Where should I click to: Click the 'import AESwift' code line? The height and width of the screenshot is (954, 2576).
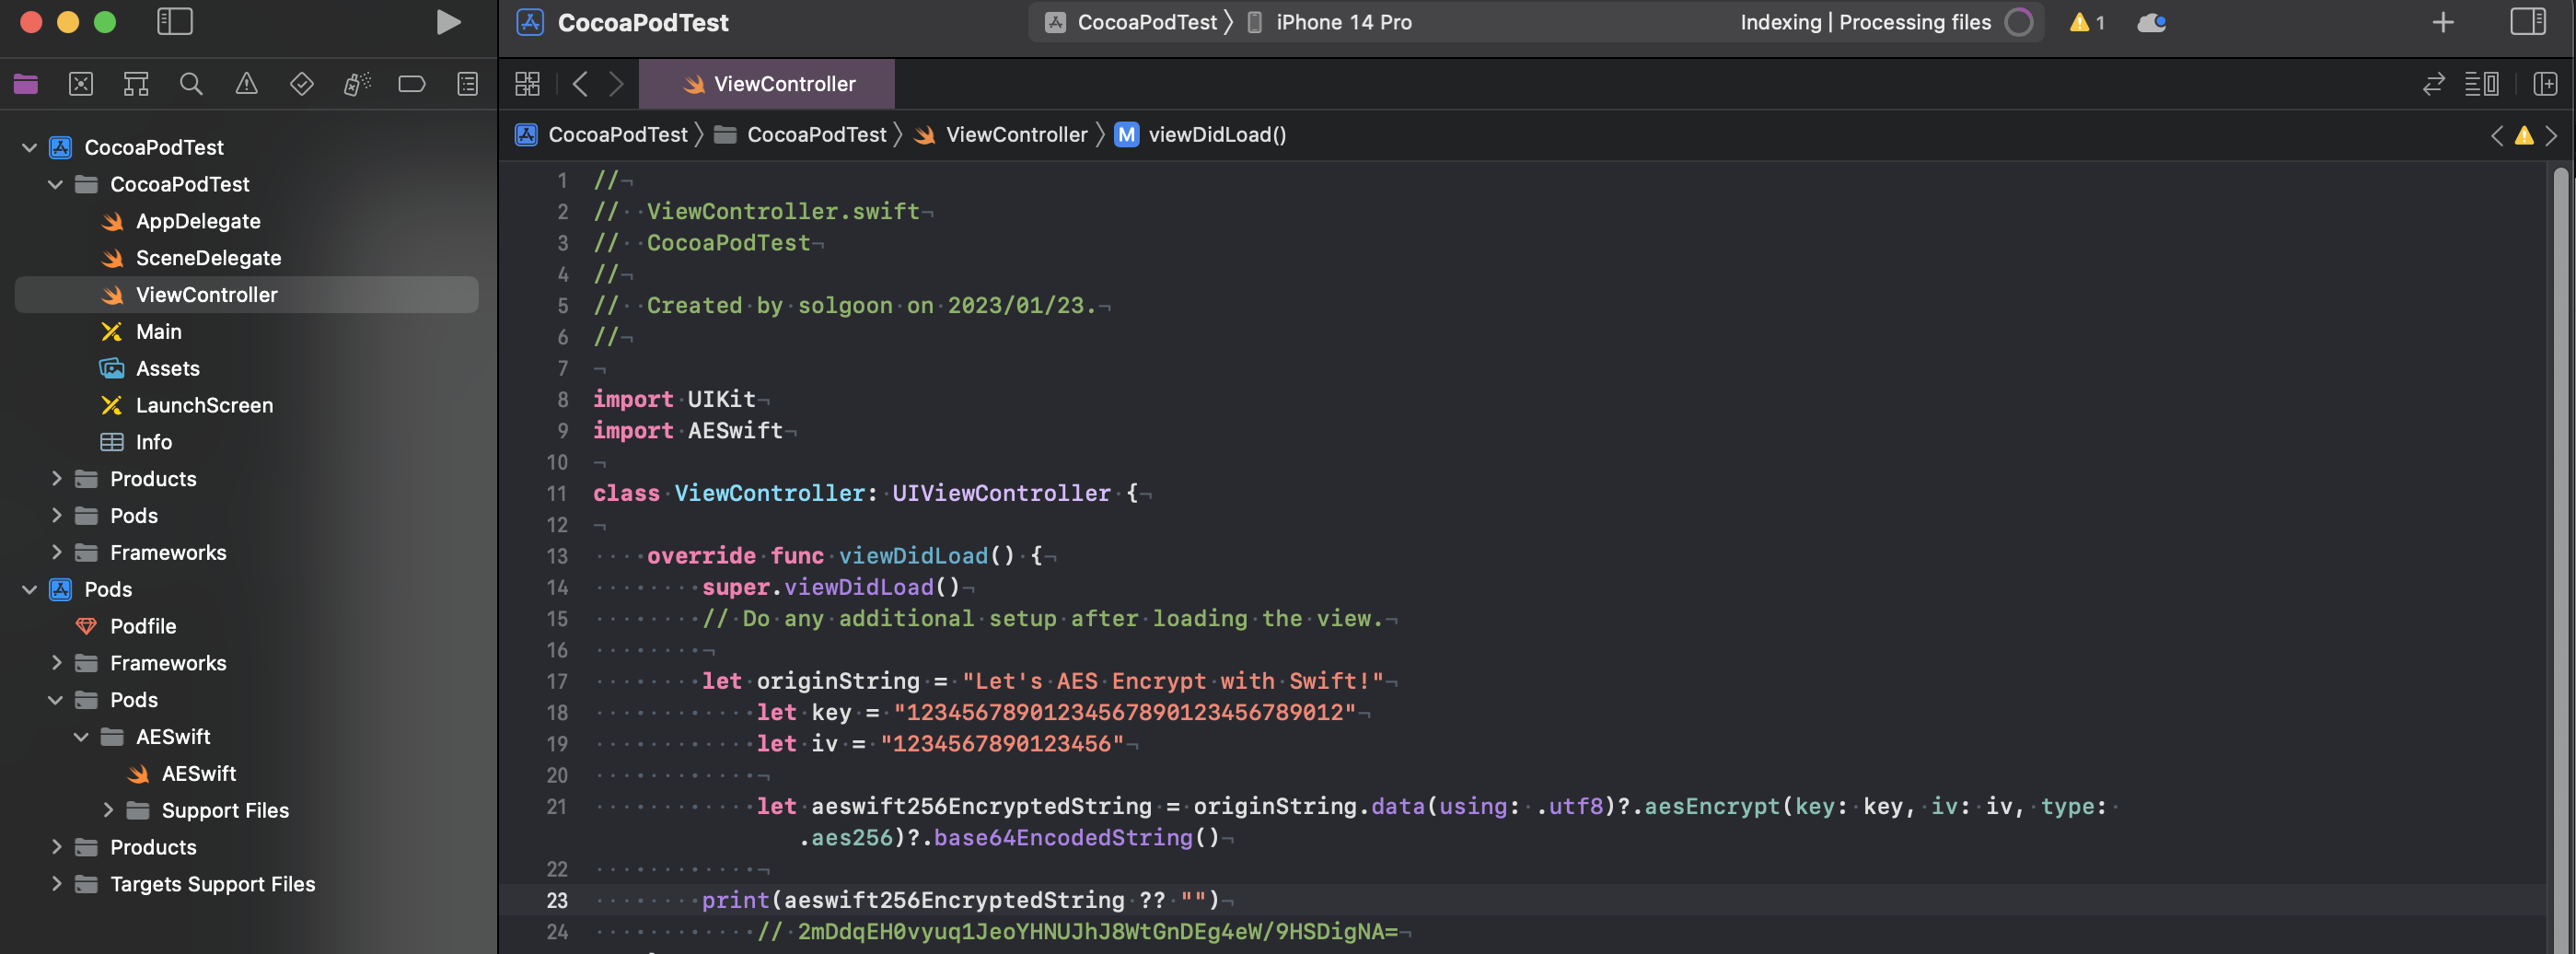pyautogui.click(x=688, y=431)
